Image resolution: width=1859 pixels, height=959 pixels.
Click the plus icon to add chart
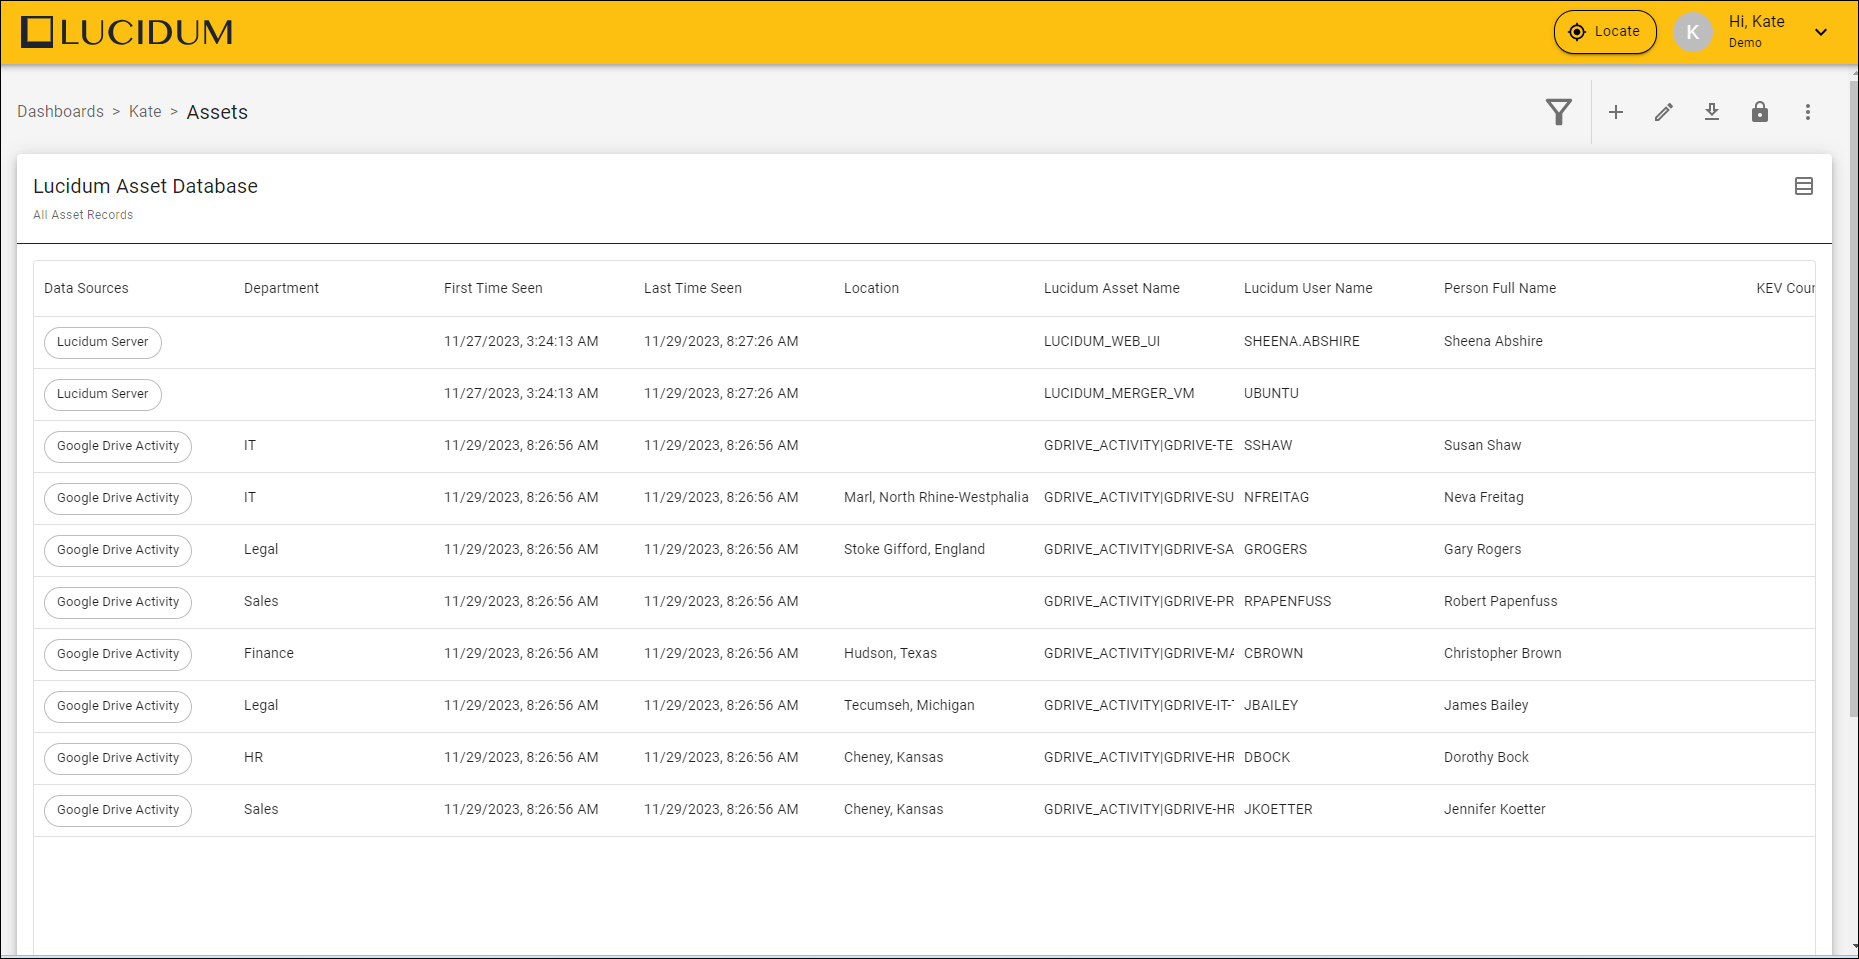coord(1616,112)
